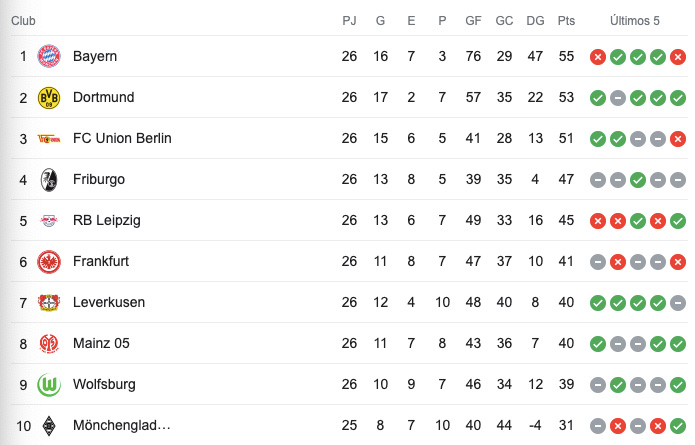
Task: Select the FC Union Berlin name
Action: tap(122, 138)
